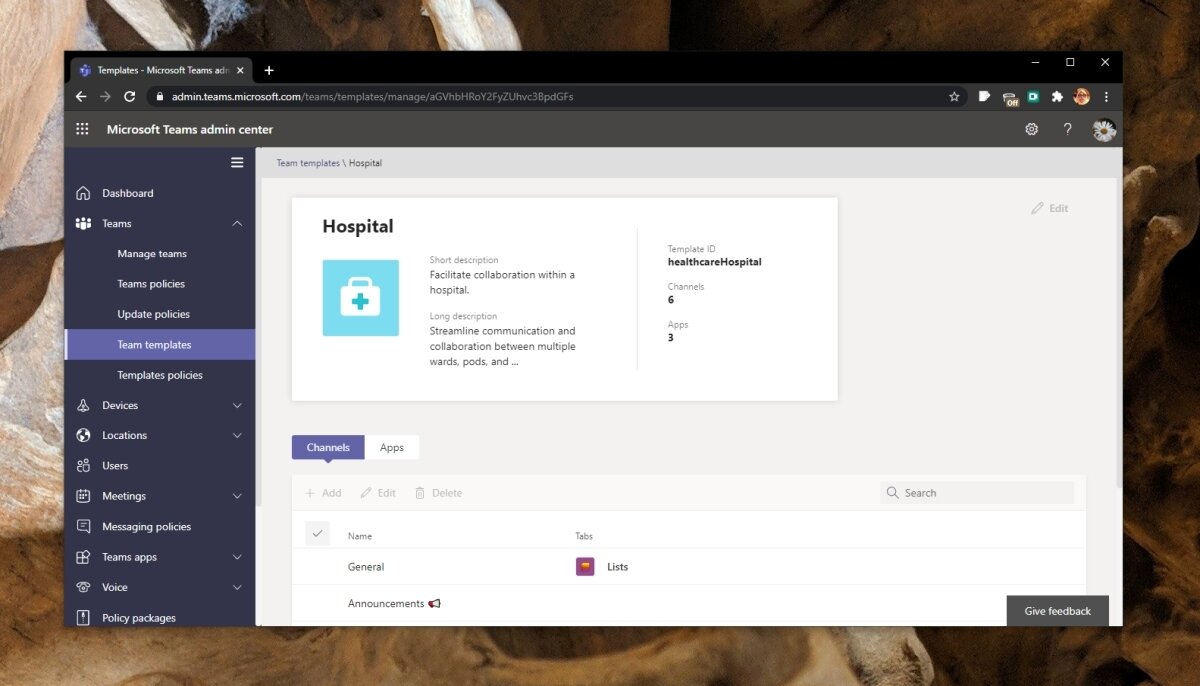Click the Give feedback button

tap(1057, 610)
